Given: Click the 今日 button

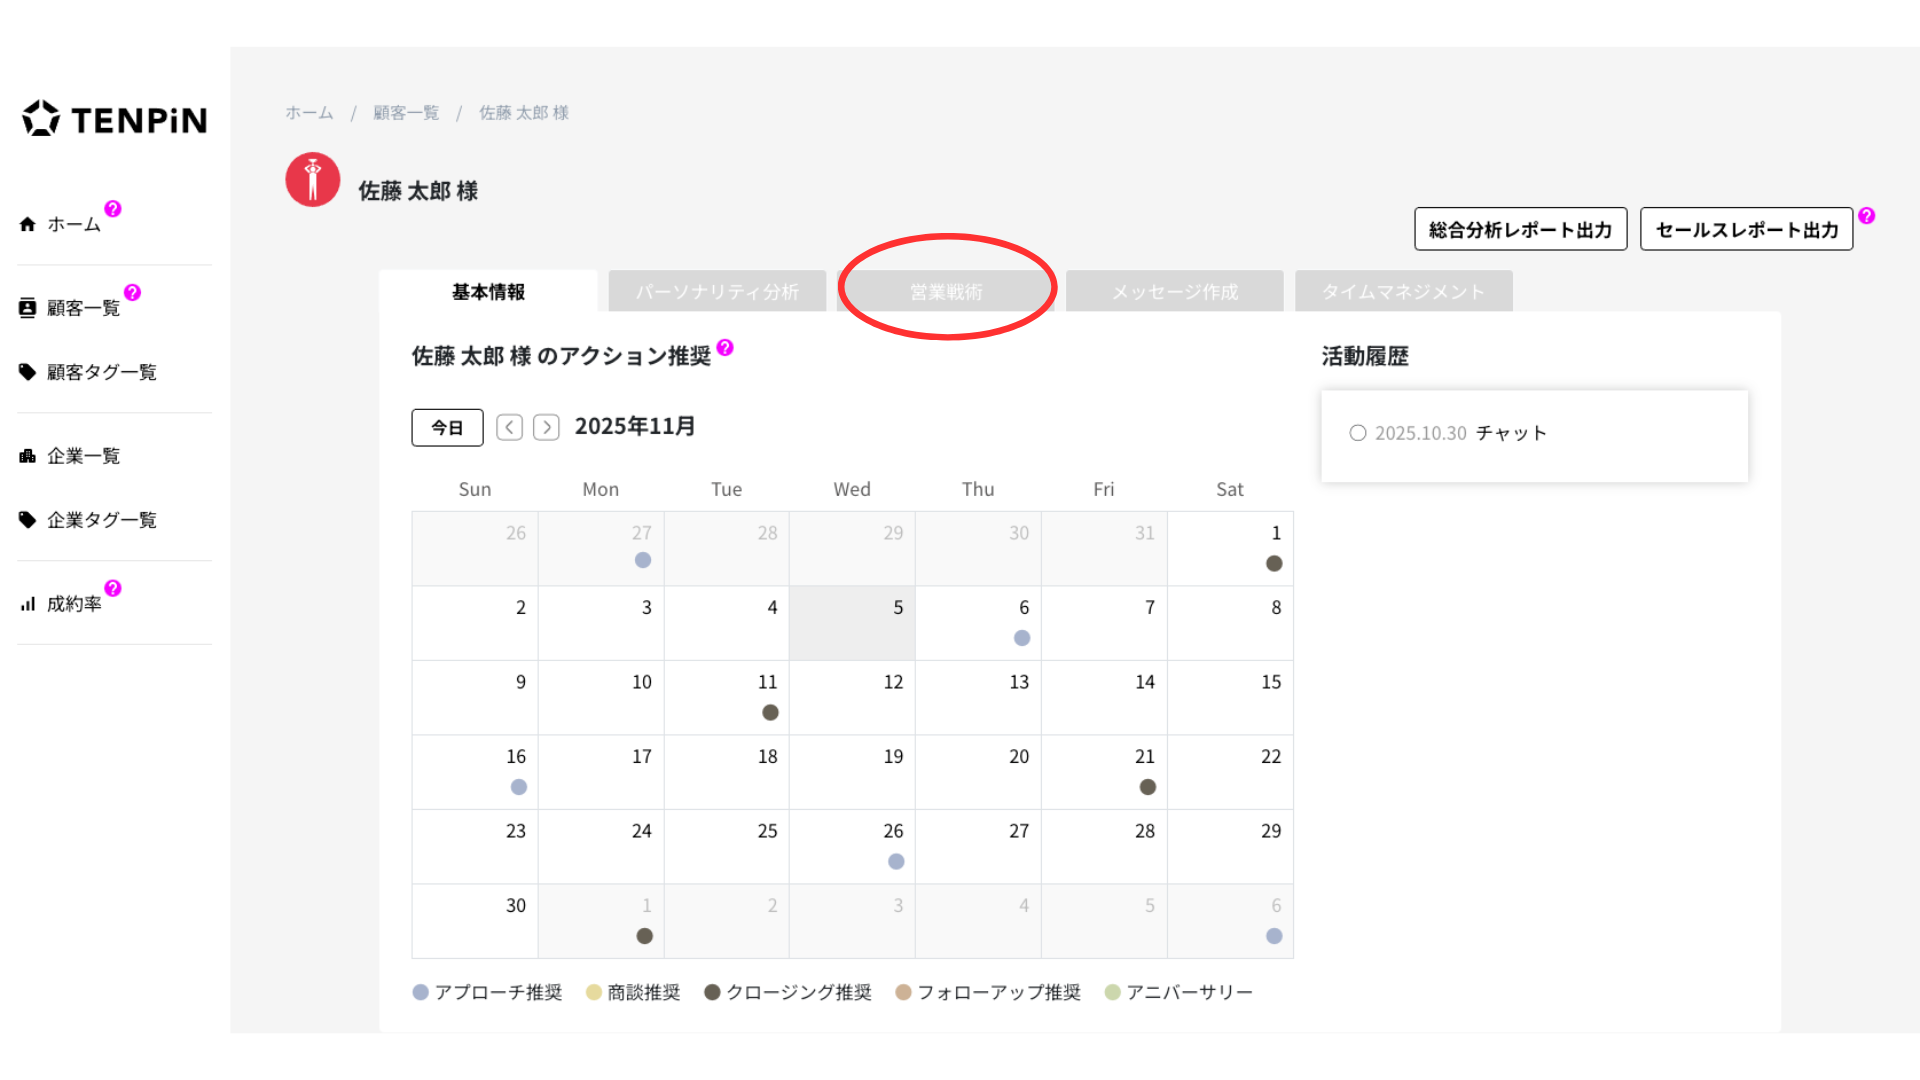Looking at the screenshot, I should click(447, 428).
